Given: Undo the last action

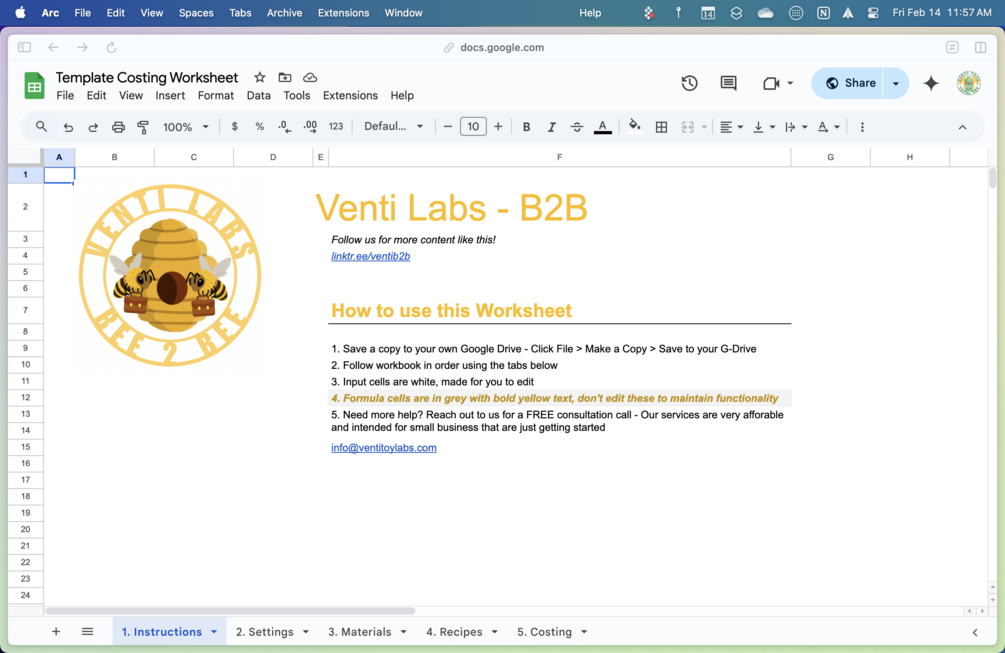Looking at the screenshot, I should 68,127.
